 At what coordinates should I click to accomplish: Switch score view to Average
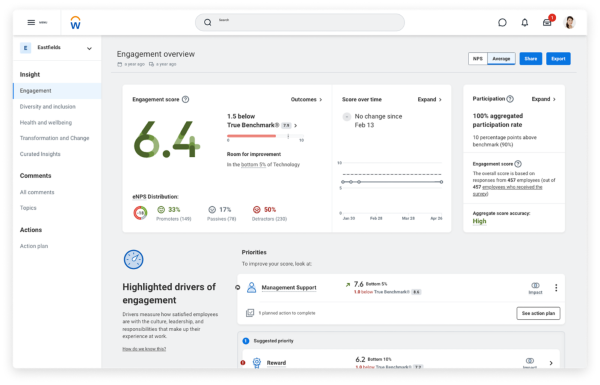point(501,59)
